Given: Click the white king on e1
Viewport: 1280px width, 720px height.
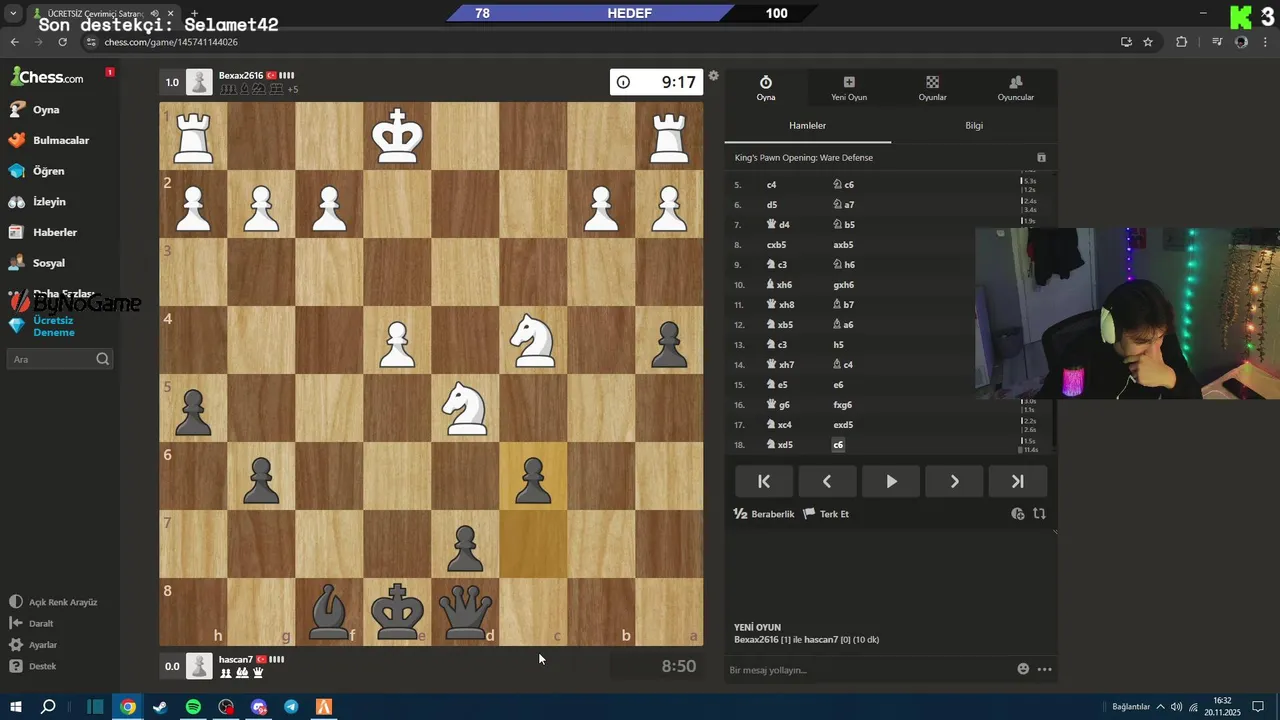Looking at the screenshot, I should (397, 136).
